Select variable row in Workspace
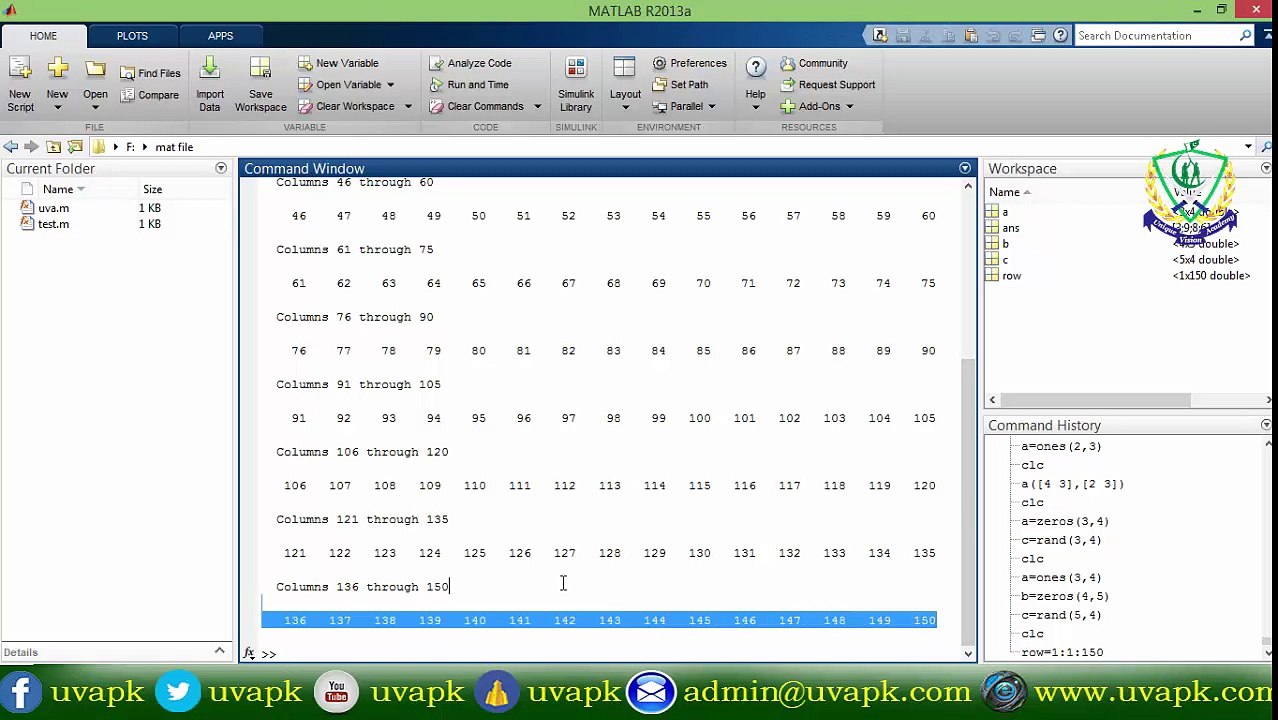Image resolution: width=1278 pixels, height=720 pixels. coord(1012,276)
